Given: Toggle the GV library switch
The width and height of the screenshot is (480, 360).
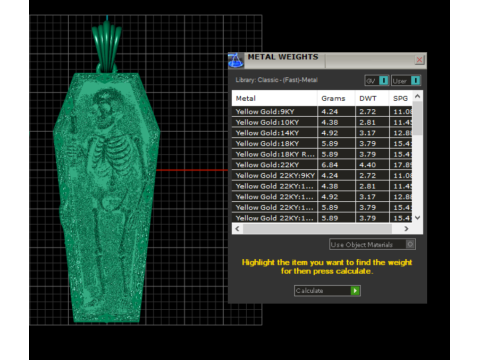Looking at the screenshot, I should 377,81.
